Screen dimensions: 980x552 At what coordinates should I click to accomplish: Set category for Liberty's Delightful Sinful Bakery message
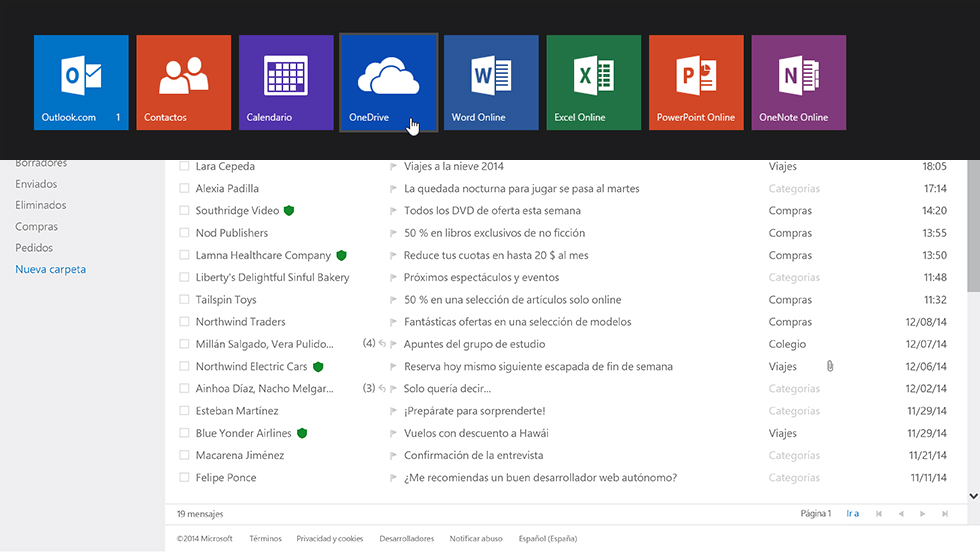[x=794, y=277]
